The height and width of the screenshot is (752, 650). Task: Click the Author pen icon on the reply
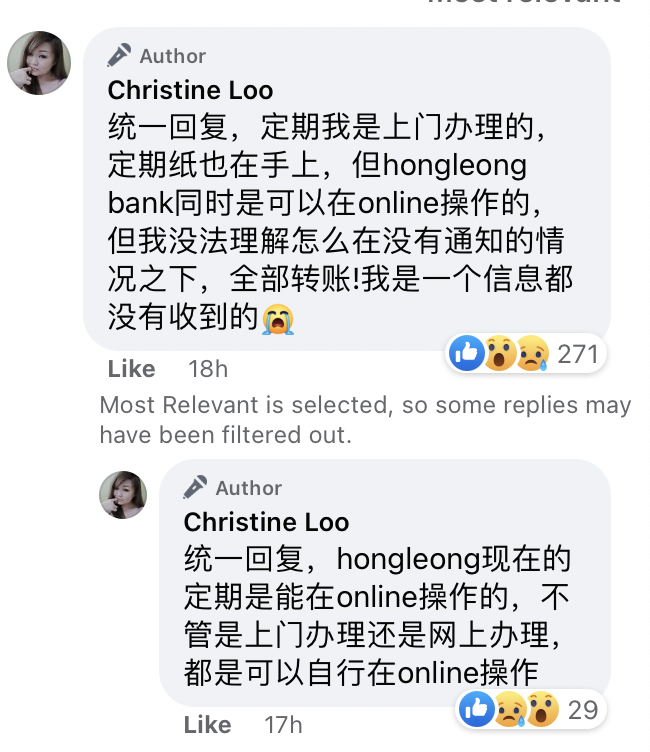point(196,487)
